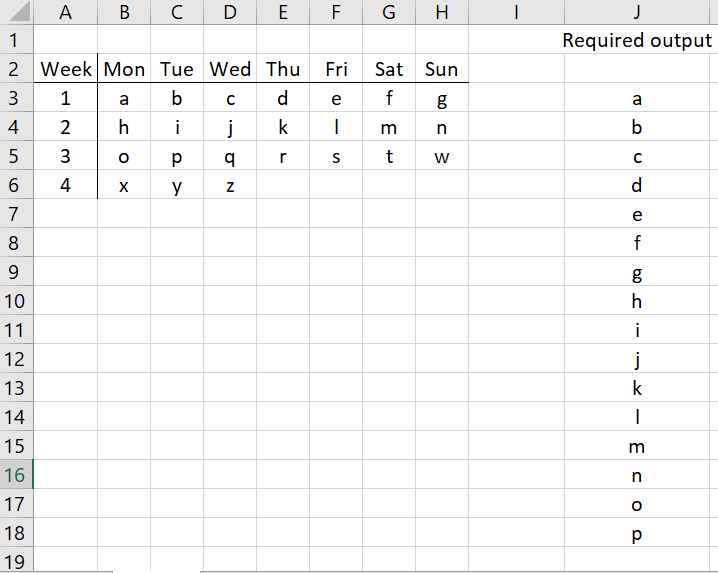The image size is (718, 573).
Task: Select column J header
Action: [637, 12]
